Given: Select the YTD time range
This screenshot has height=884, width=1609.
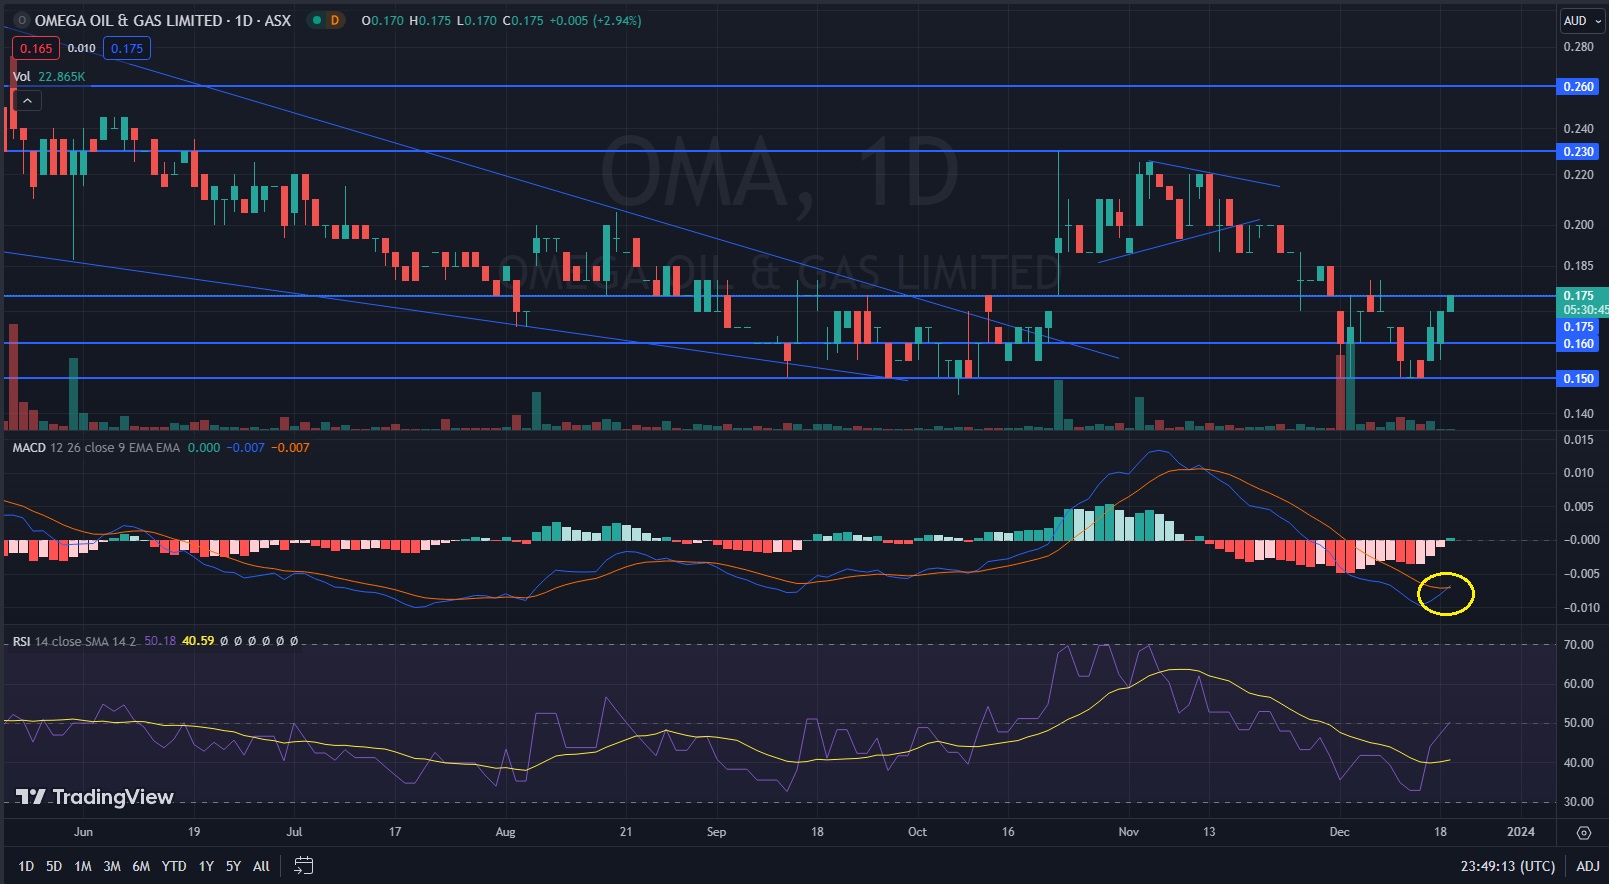Looking at the screenshot, I should [x=174, y=866].
